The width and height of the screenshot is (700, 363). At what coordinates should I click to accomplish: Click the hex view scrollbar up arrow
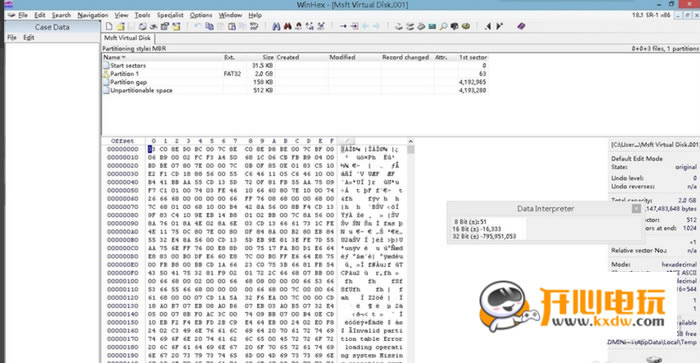pos(410,142)
